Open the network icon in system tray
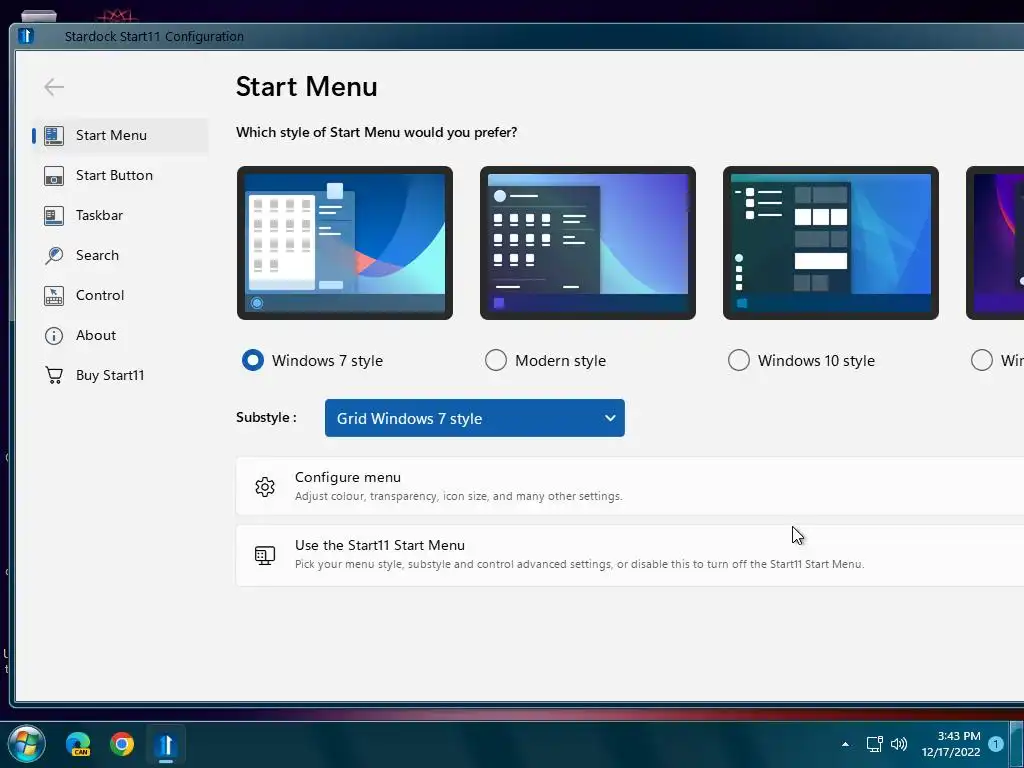The width and height of the screenshot is (1024, 768). pyautogui.click(x=874, y=744)
